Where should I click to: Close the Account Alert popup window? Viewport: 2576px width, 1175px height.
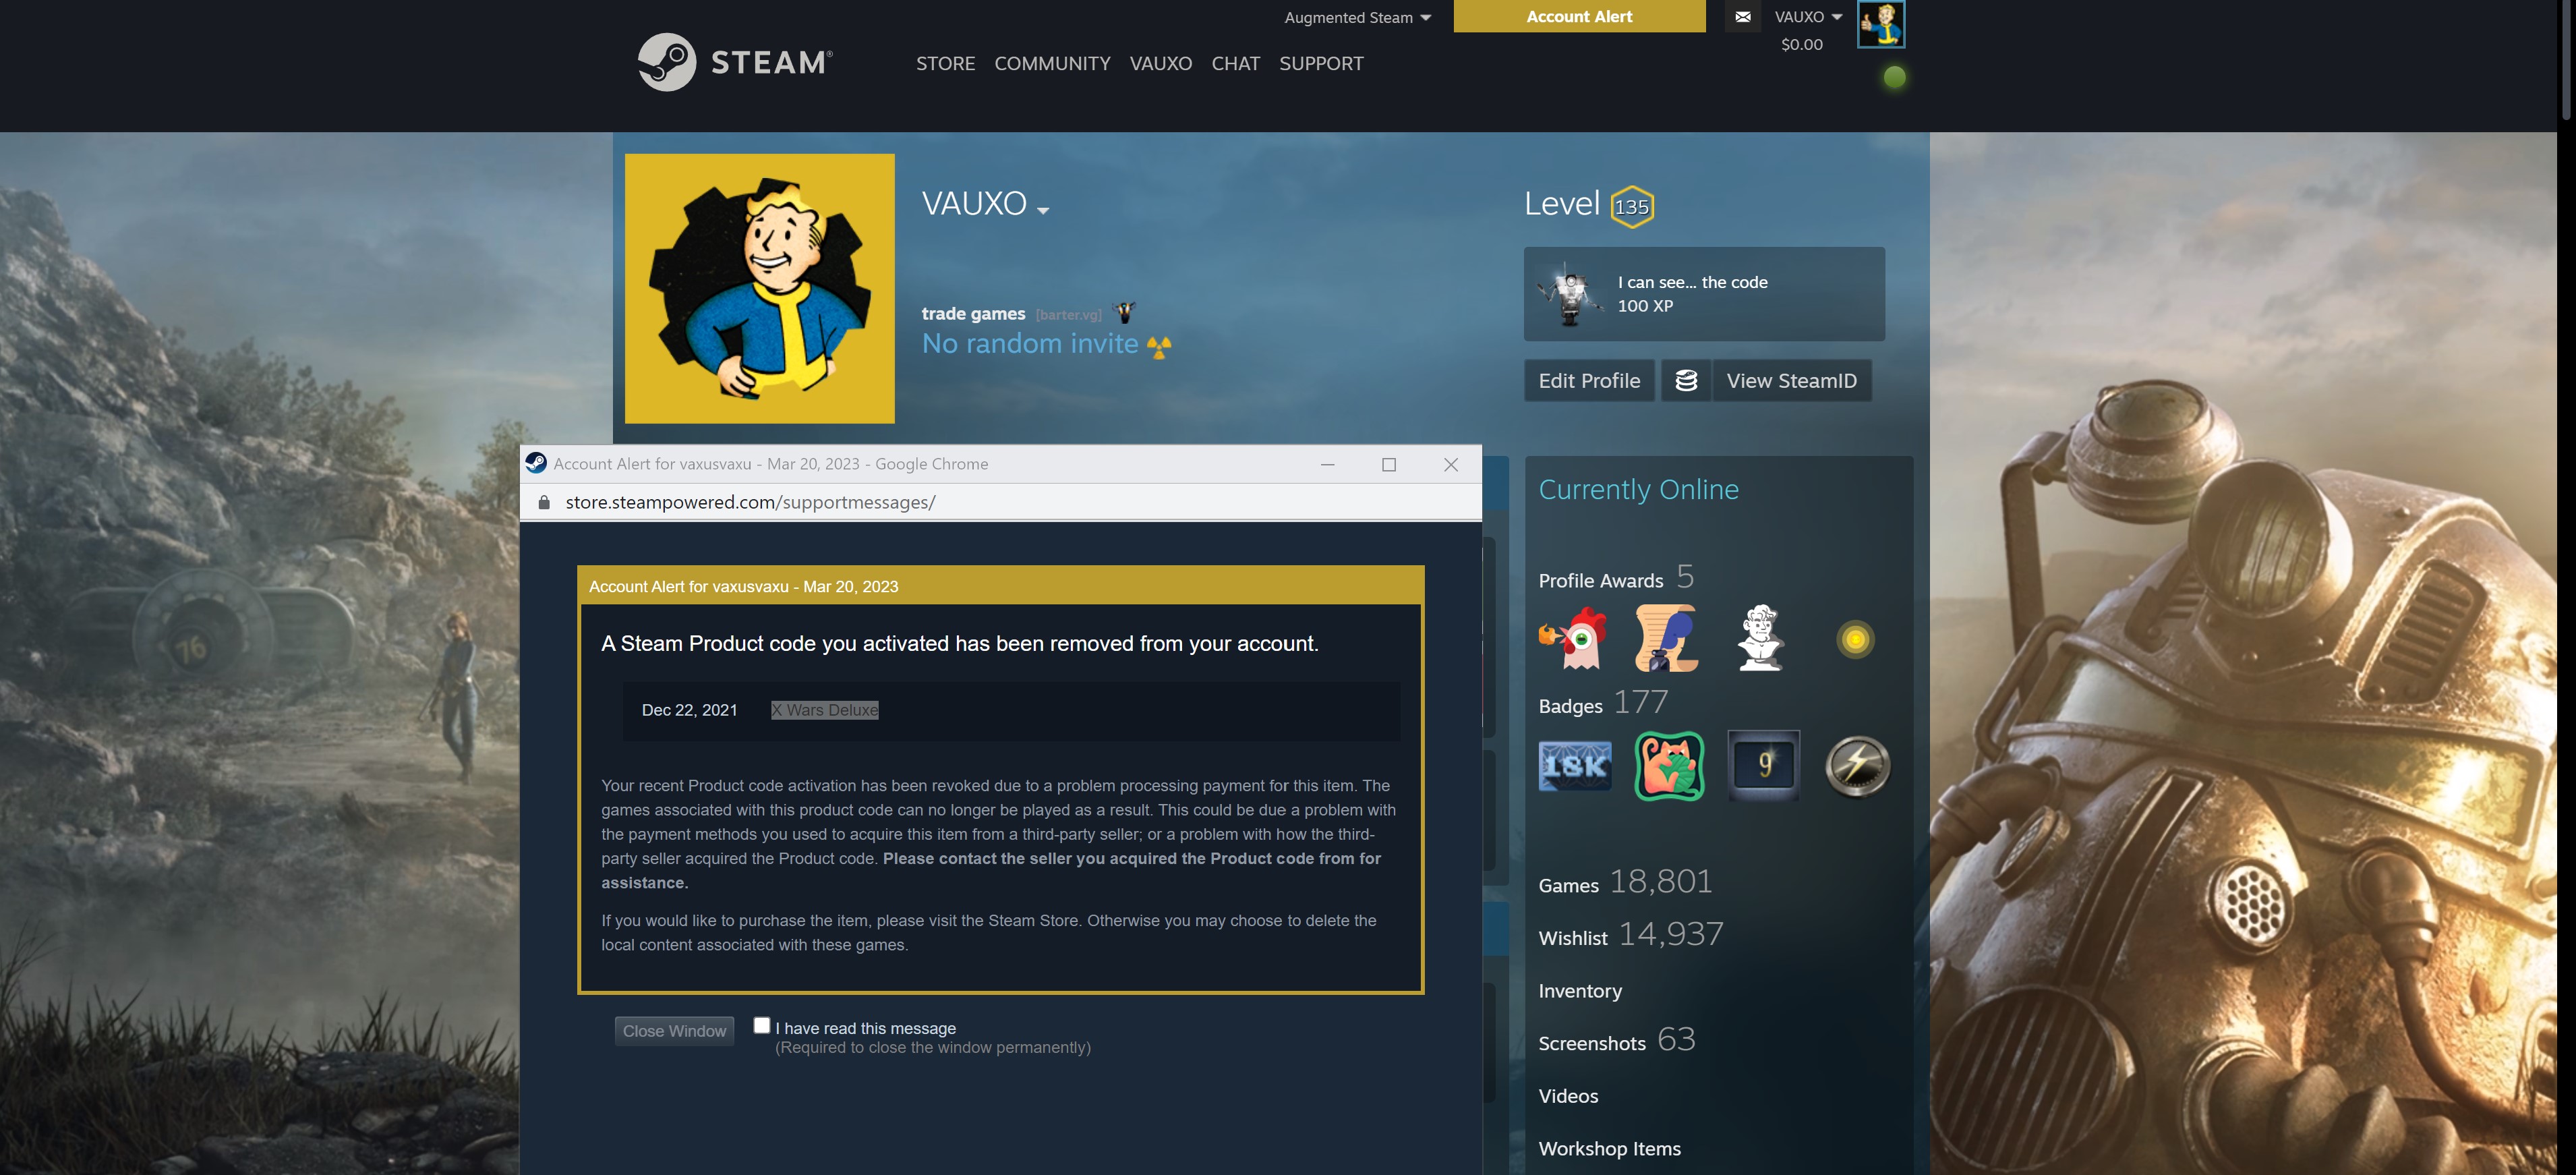point(1450,464)
